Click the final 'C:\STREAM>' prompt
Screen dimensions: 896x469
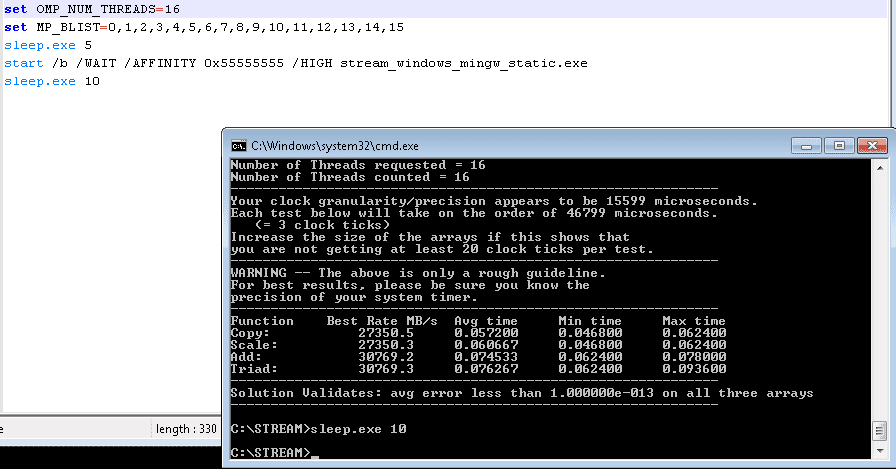click(x=270, y=452)
